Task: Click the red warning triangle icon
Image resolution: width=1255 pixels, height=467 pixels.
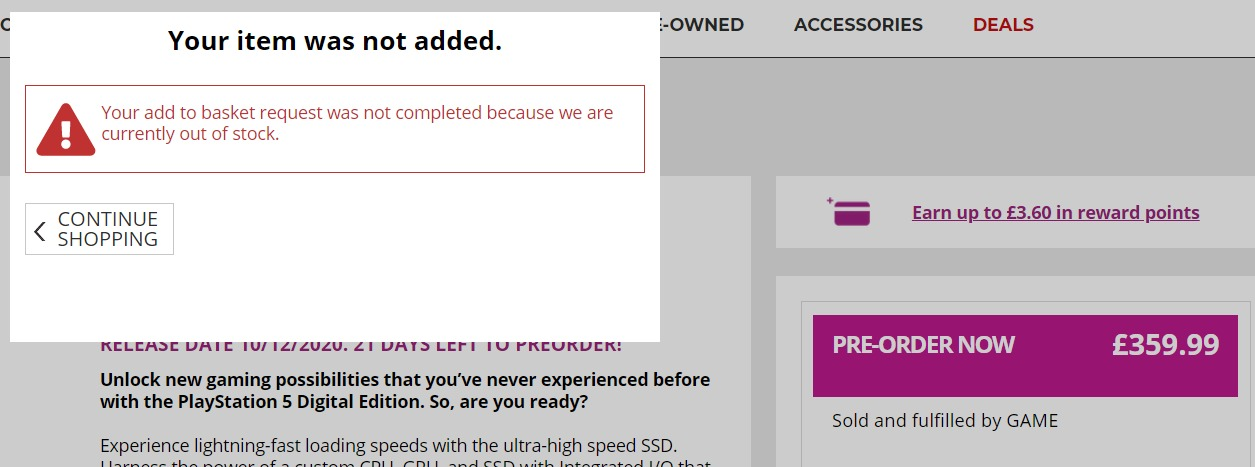Action: coord(65,130)
